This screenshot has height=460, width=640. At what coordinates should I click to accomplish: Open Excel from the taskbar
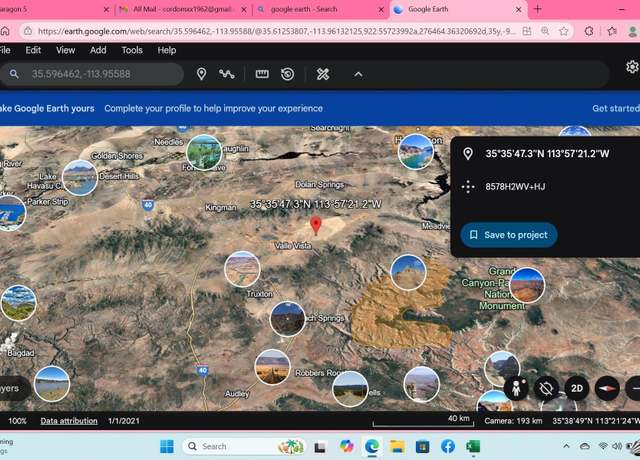pos(473,446)
